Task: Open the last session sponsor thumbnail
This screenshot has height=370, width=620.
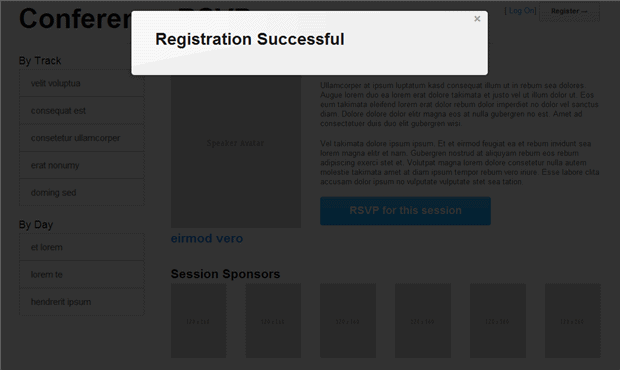Action: click(x=573, y=321)
